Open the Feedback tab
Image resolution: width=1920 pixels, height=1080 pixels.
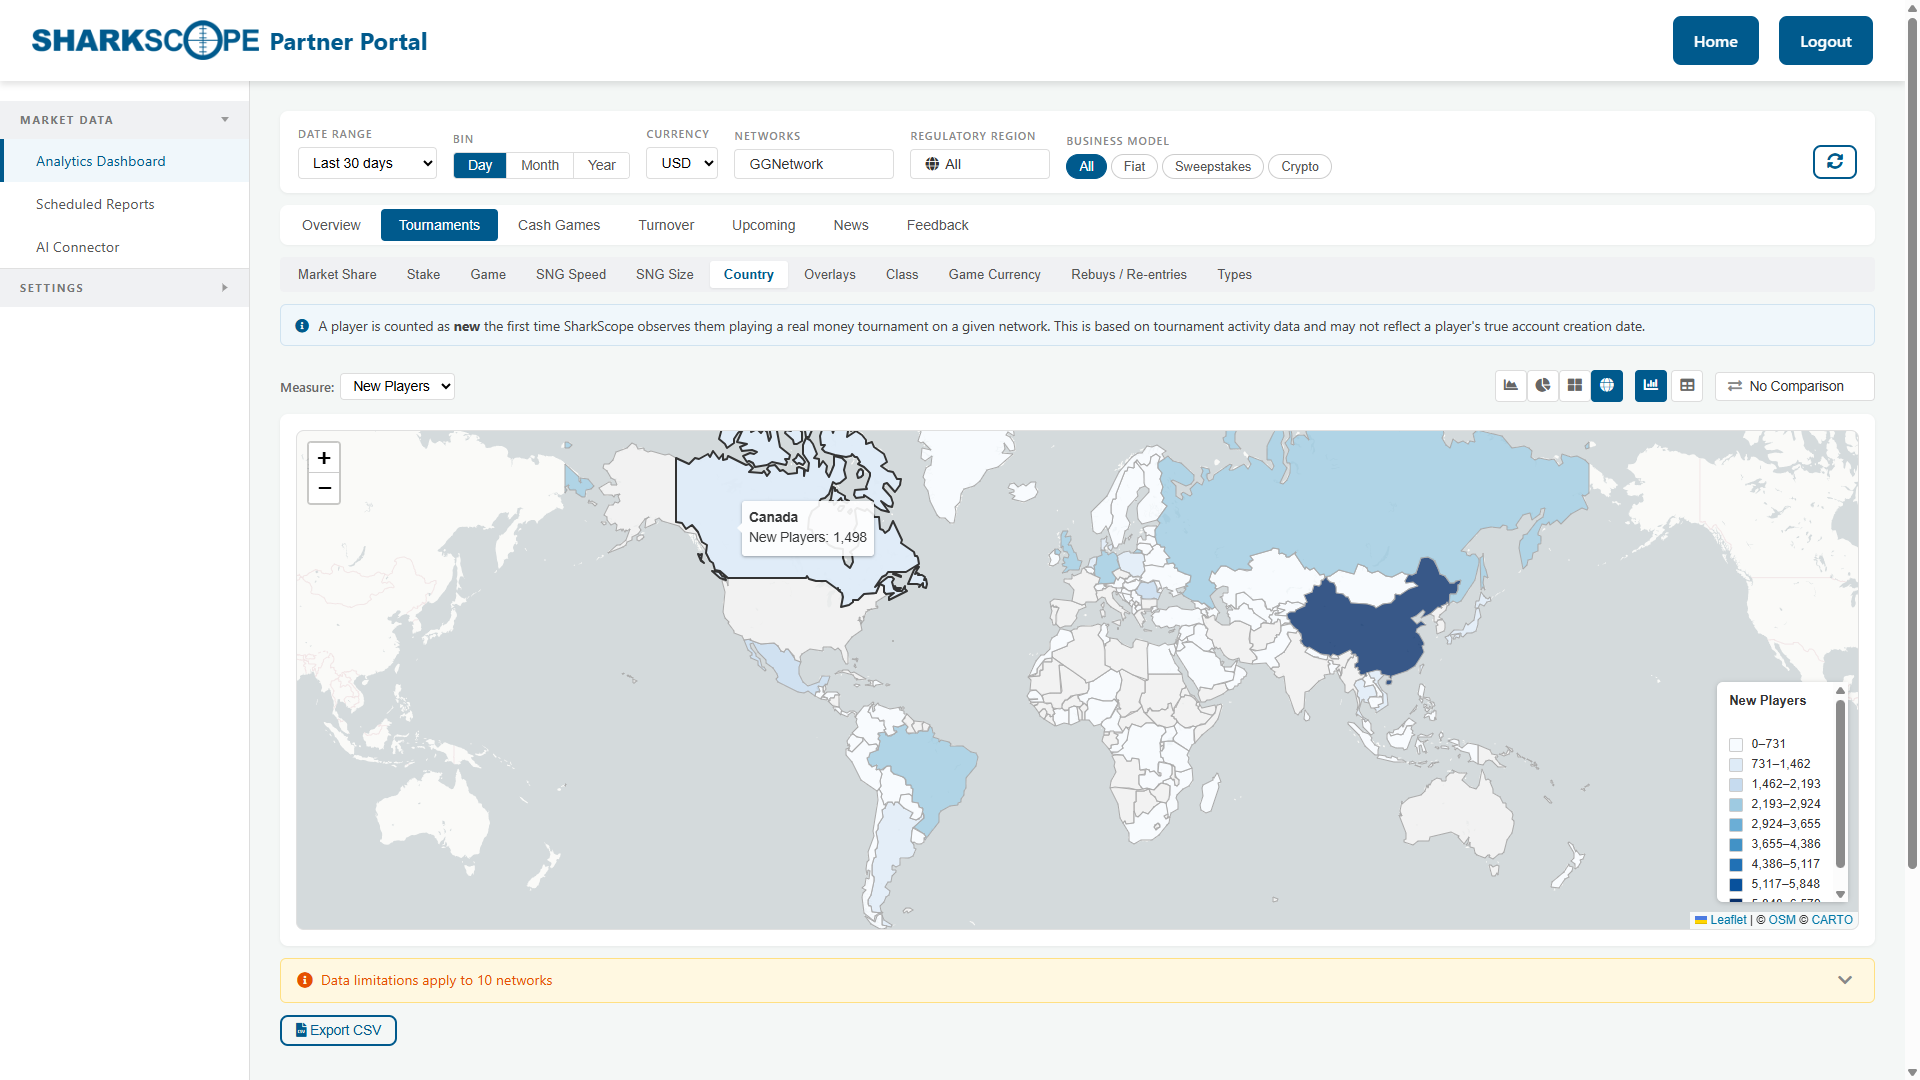(938, 225)
